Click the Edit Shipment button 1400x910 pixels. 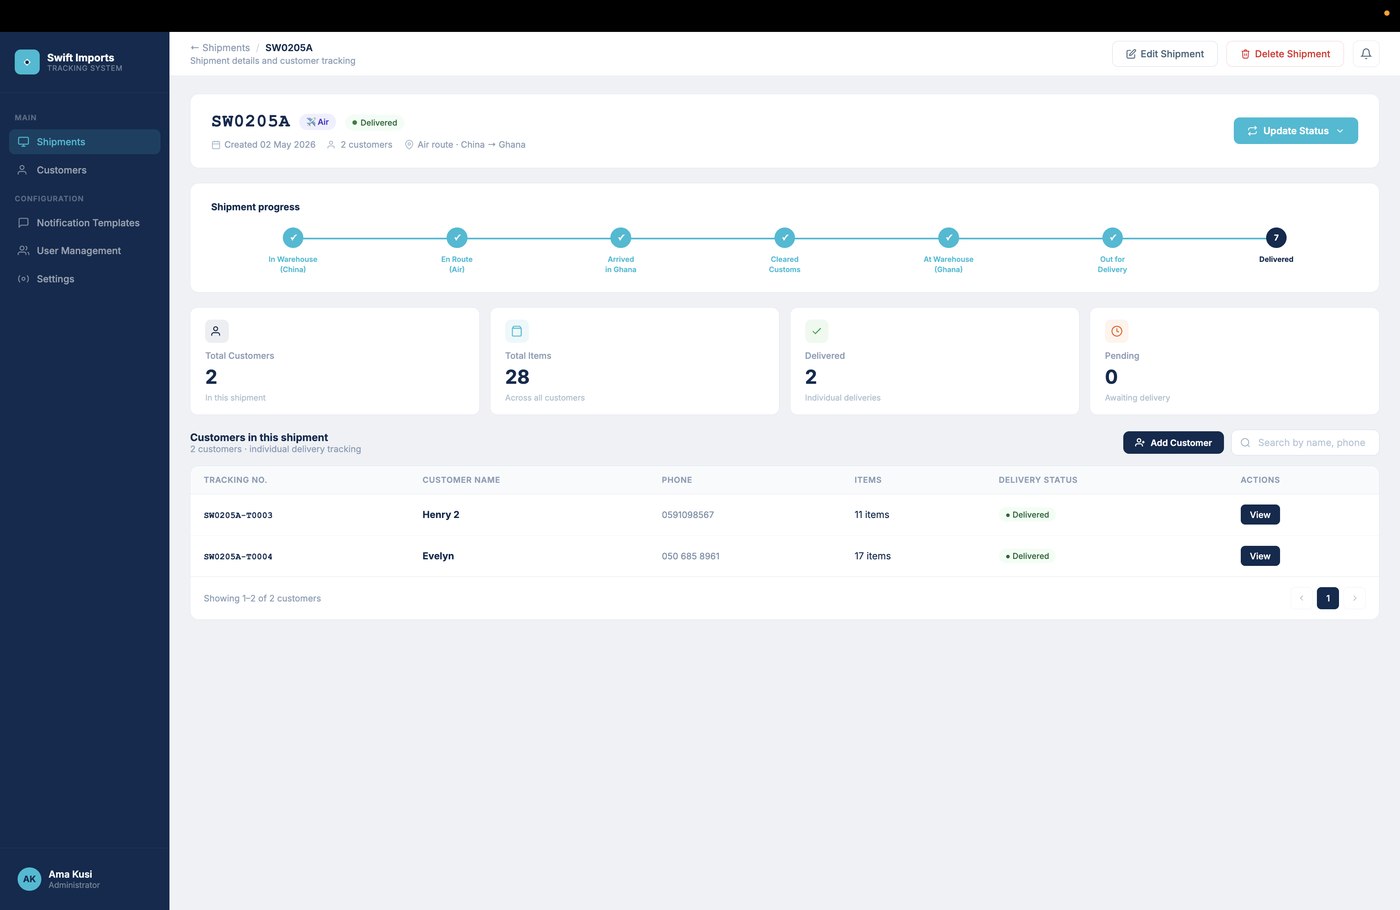point(1165,54)
